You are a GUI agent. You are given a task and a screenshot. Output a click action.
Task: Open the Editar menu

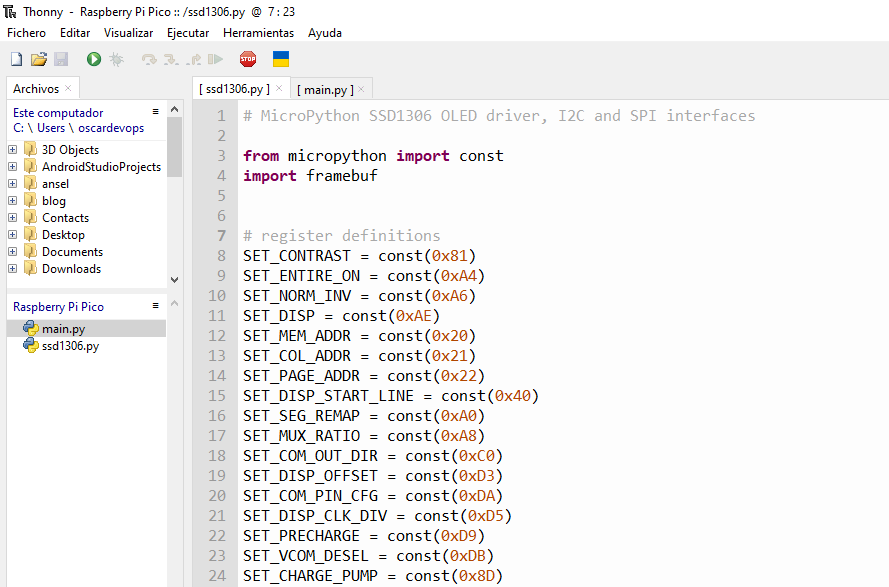75,33
